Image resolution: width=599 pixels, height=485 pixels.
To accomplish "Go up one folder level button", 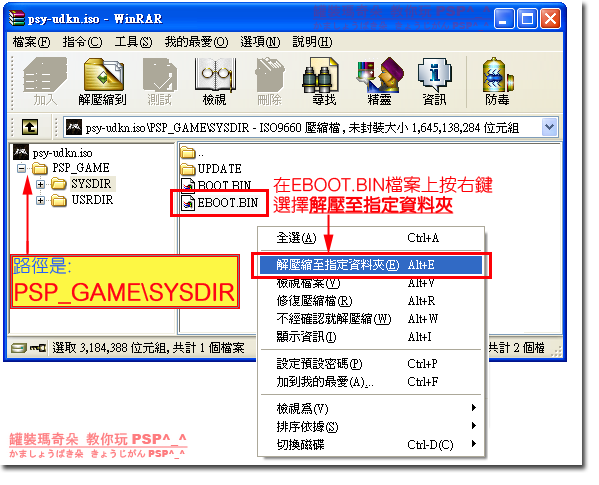I will click(x=30, y=127).
